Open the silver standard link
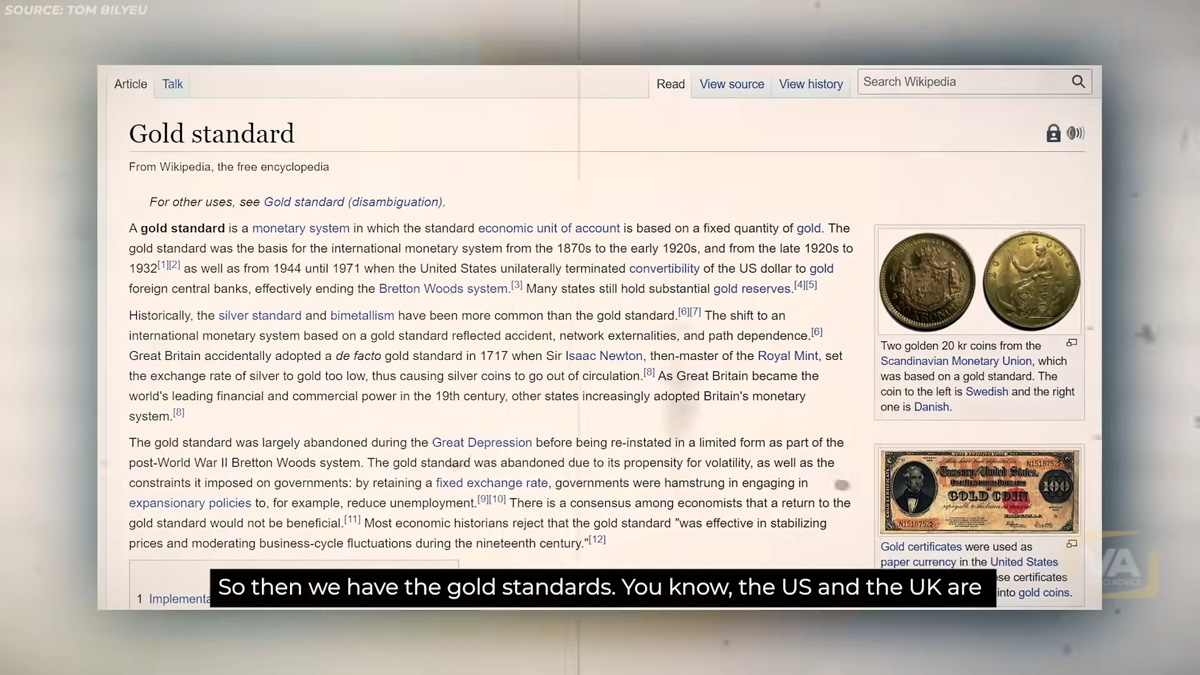Viewport: 1200px width, 675px height. (260, 315)
